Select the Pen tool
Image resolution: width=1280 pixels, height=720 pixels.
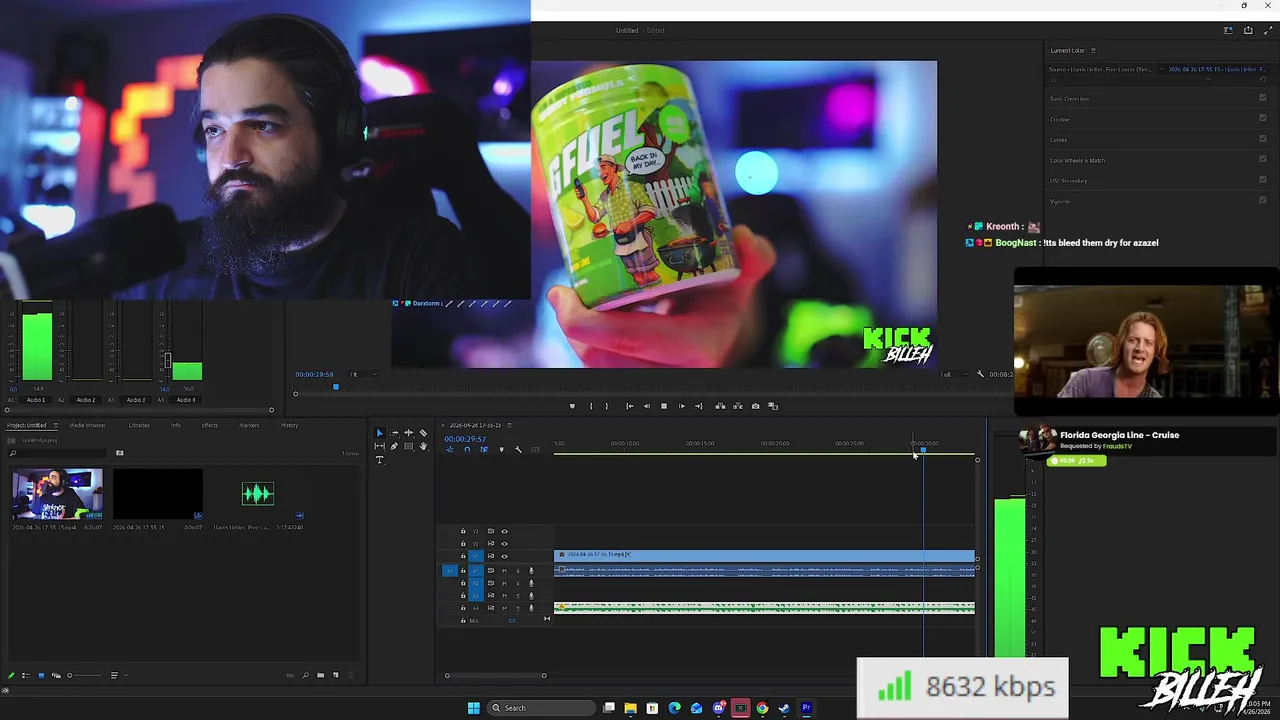click(x=394, y=446)
